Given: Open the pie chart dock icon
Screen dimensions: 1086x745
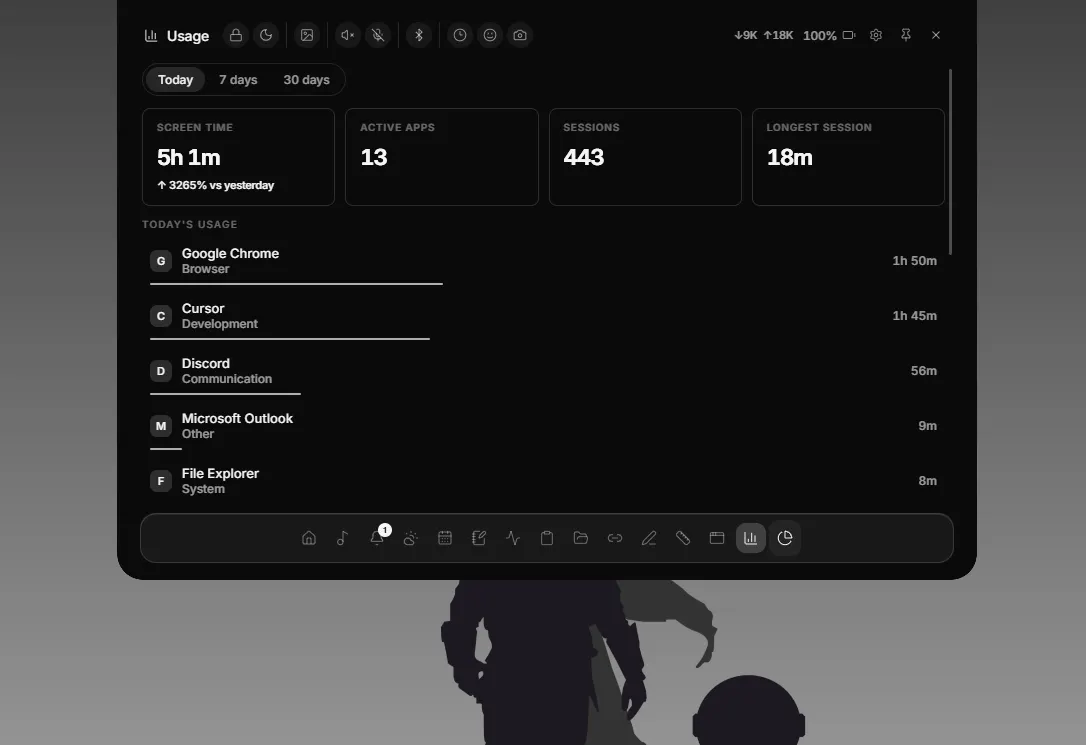Looking at the screenshot, I should (x=785, y=538).
